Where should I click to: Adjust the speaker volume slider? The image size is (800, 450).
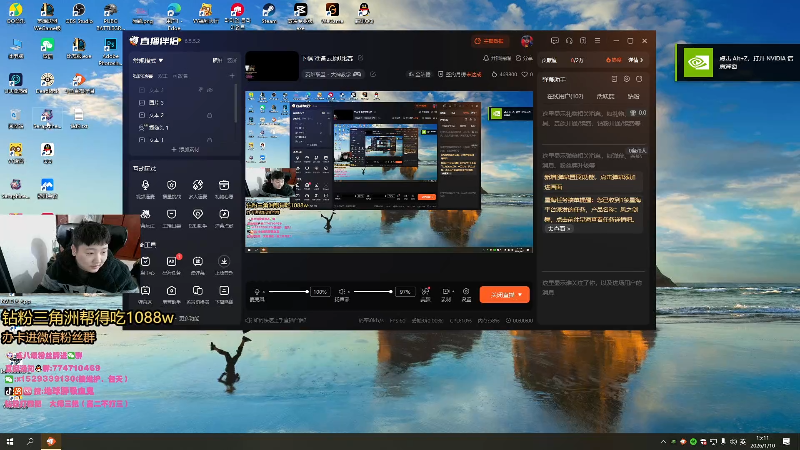point(373,291)
